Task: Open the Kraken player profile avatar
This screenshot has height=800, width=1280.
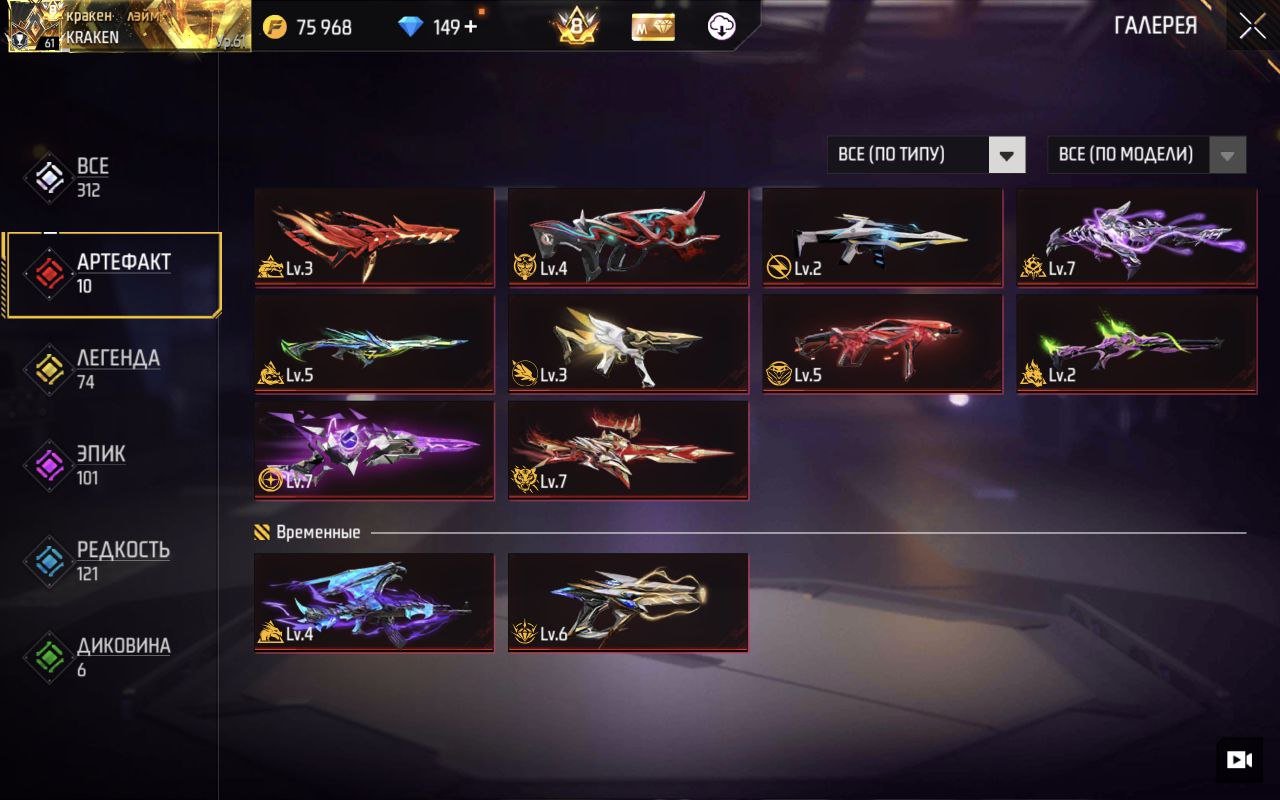Action: coord(34,26)
